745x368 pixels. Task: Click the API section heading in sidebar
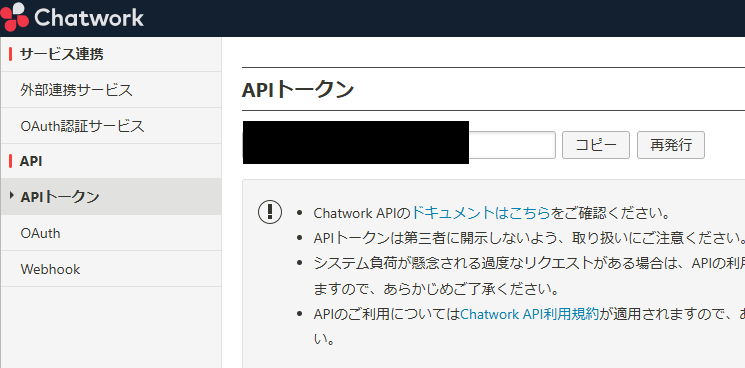click(31, 161)
